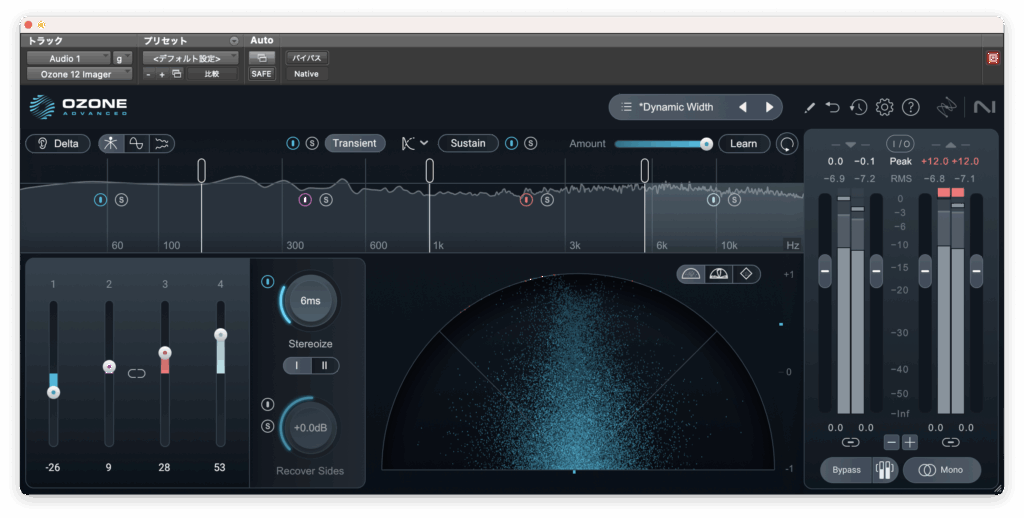Solo band 1 with its S button
This screenshot has width=1024, height=518.
(122, 200)
